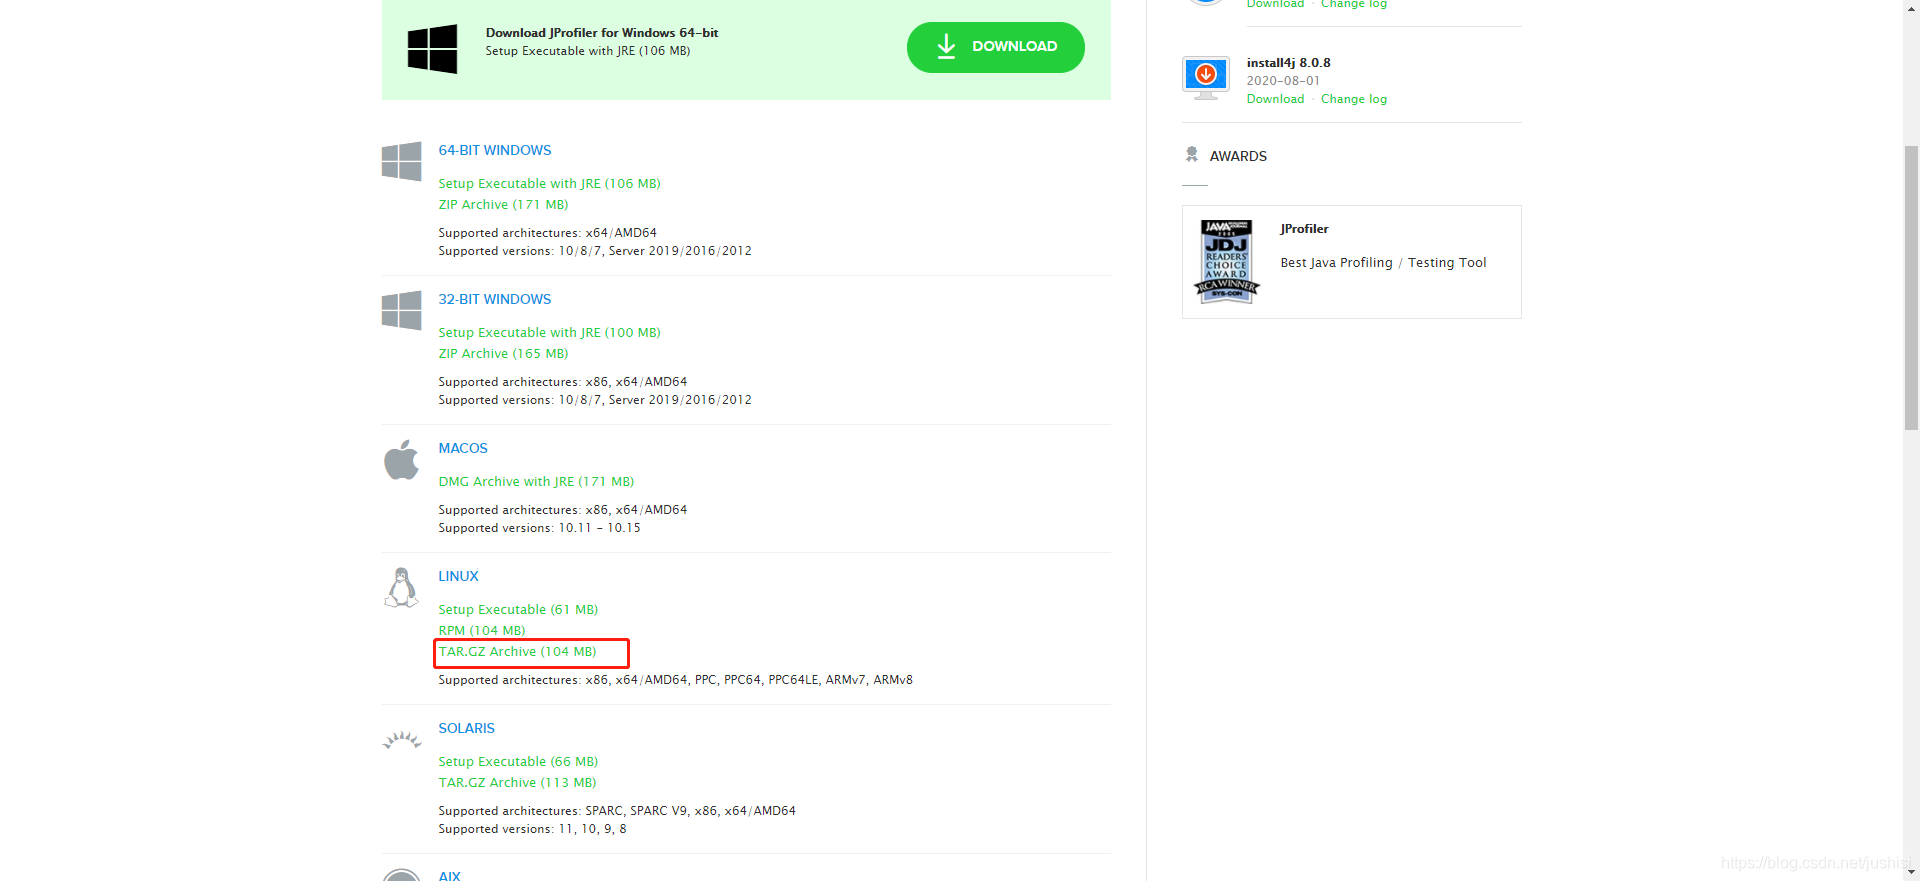Click the Linux penguin icon
This screenshot has height=881, width=1920.
(401, 588)
